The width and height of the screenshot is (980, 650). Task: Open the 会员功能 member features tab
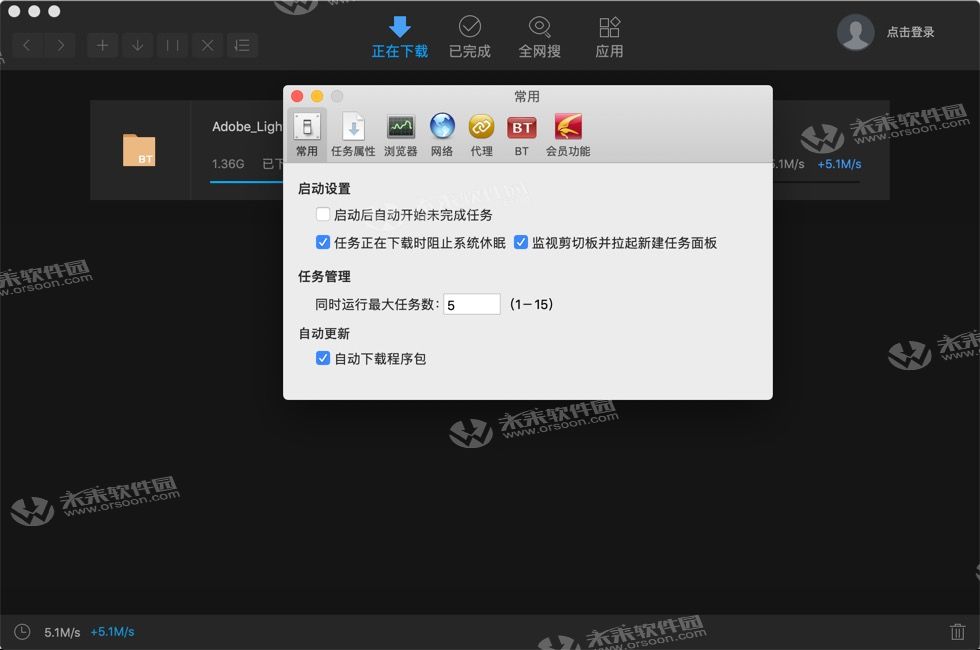[x=568, y=134]
